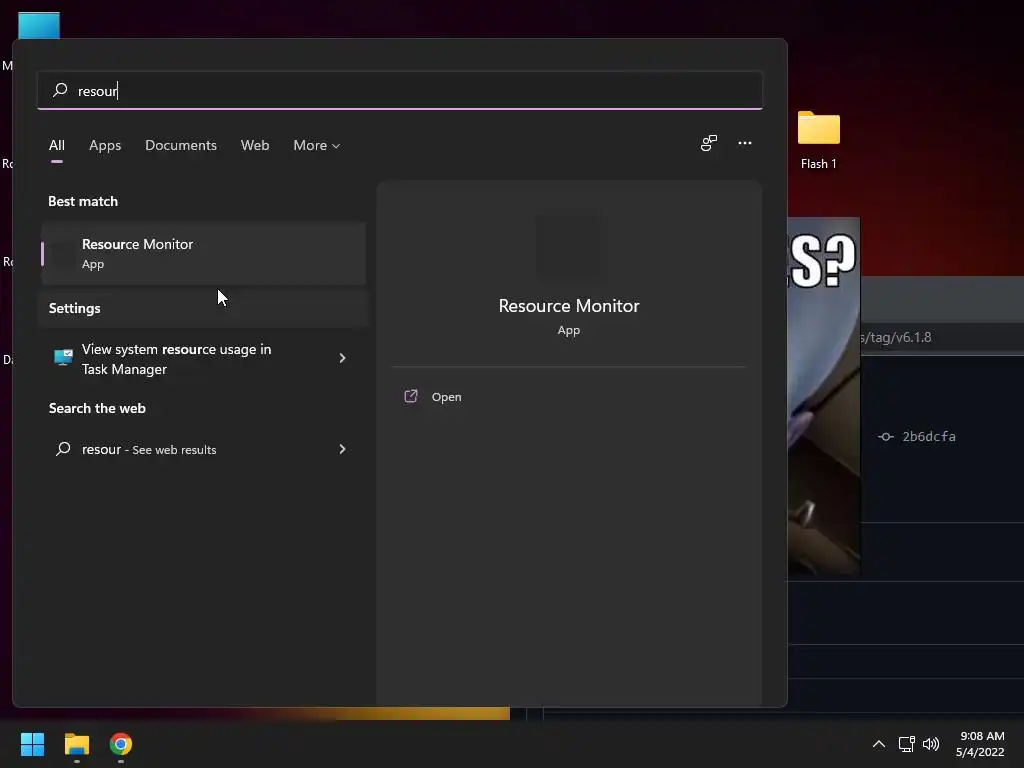This screenshot has width=1024, height=768.
Task: Open the clock showing 9:08 AM 5/4/2022
Action: coord(980,744)
